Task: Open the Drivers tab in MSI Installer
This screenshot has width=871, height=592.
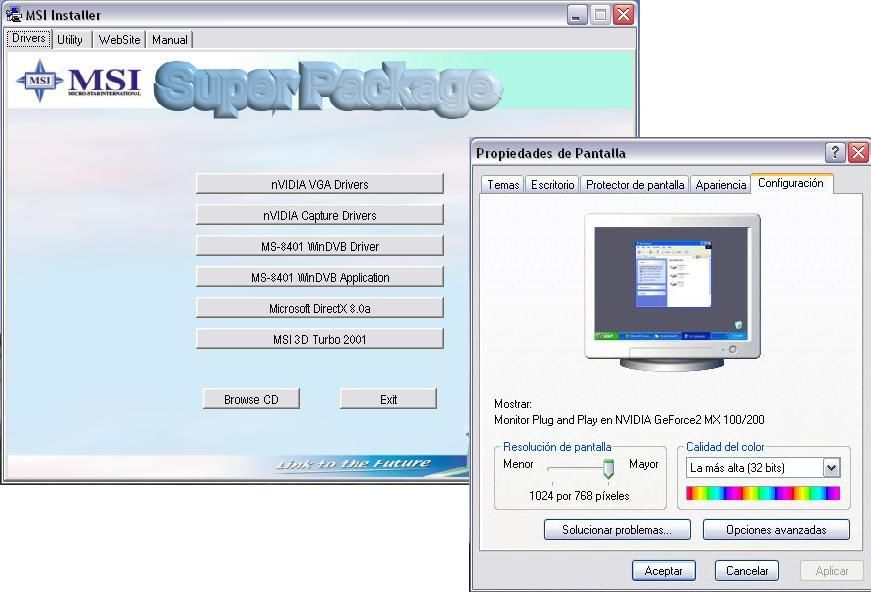Action: [29, 39]
